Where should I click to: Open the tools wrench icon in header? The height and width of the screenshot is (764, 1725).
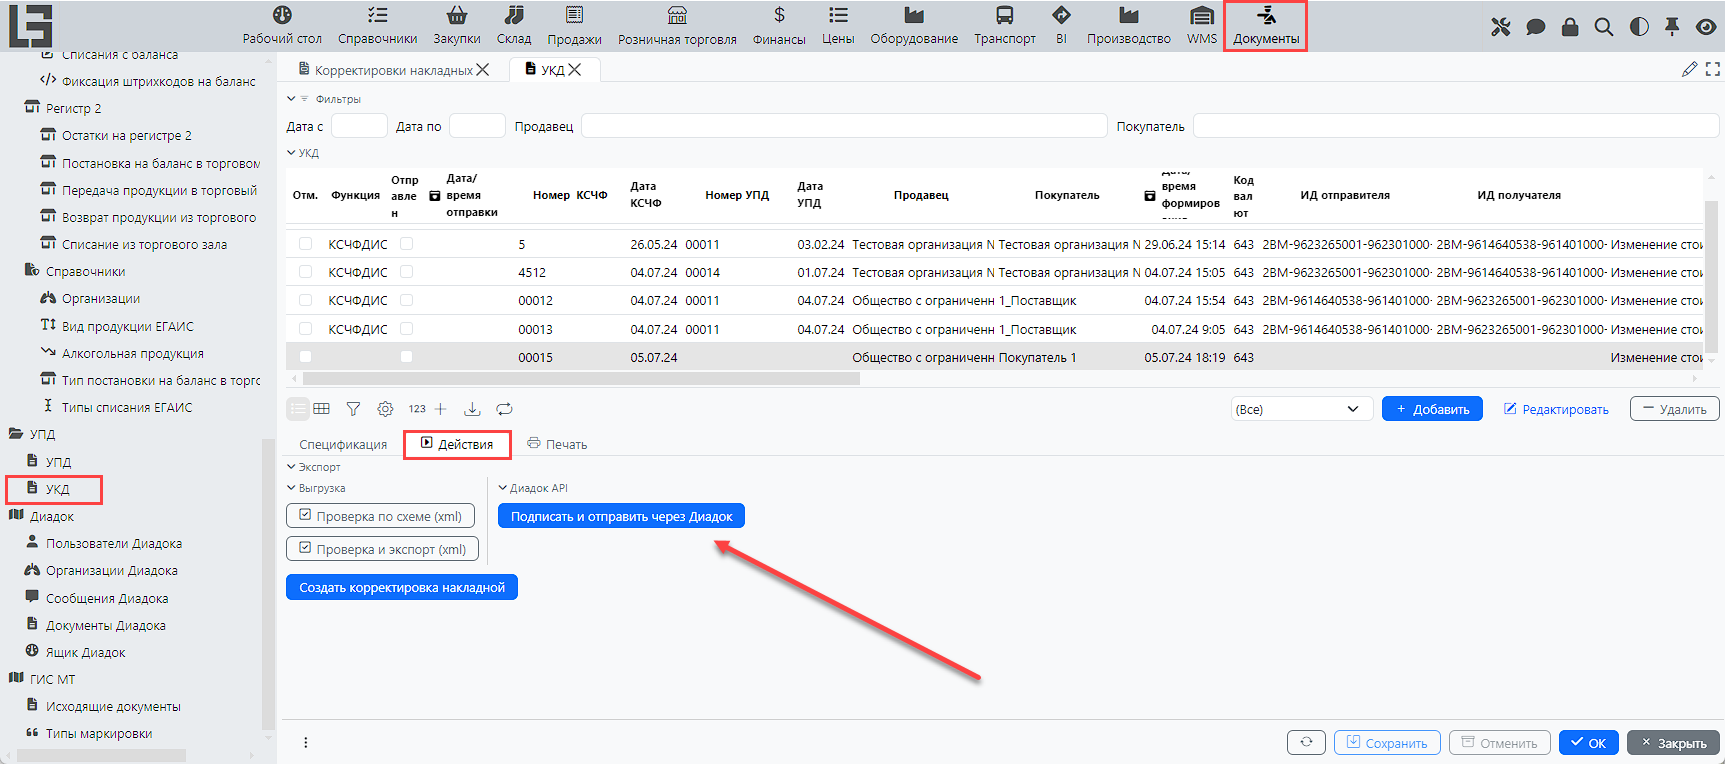coord(1500,27)
